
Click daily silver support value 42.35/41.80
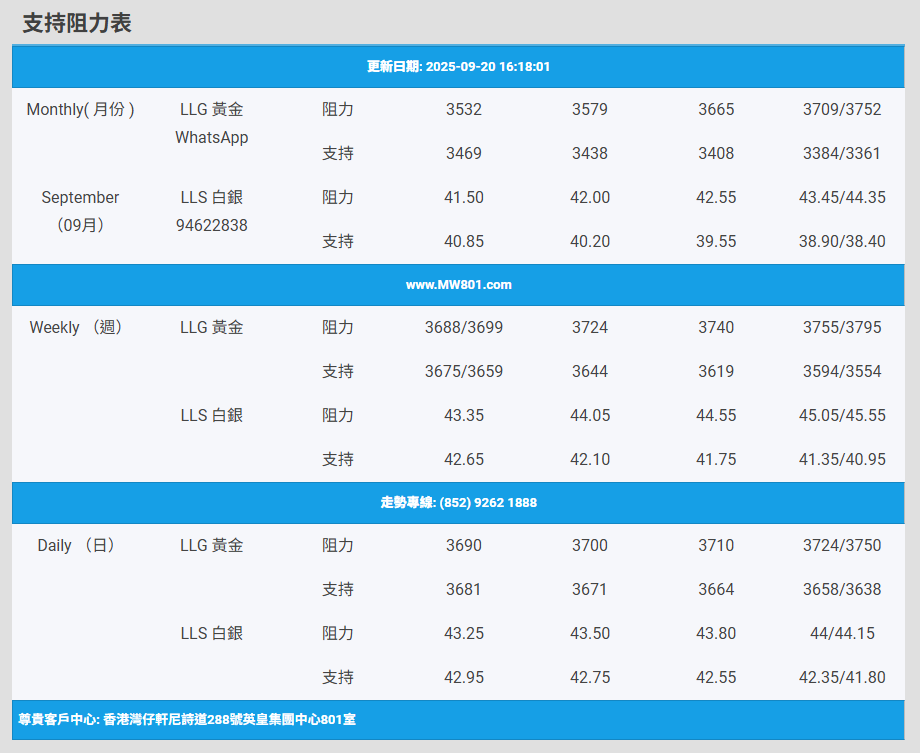pos(841,677)
